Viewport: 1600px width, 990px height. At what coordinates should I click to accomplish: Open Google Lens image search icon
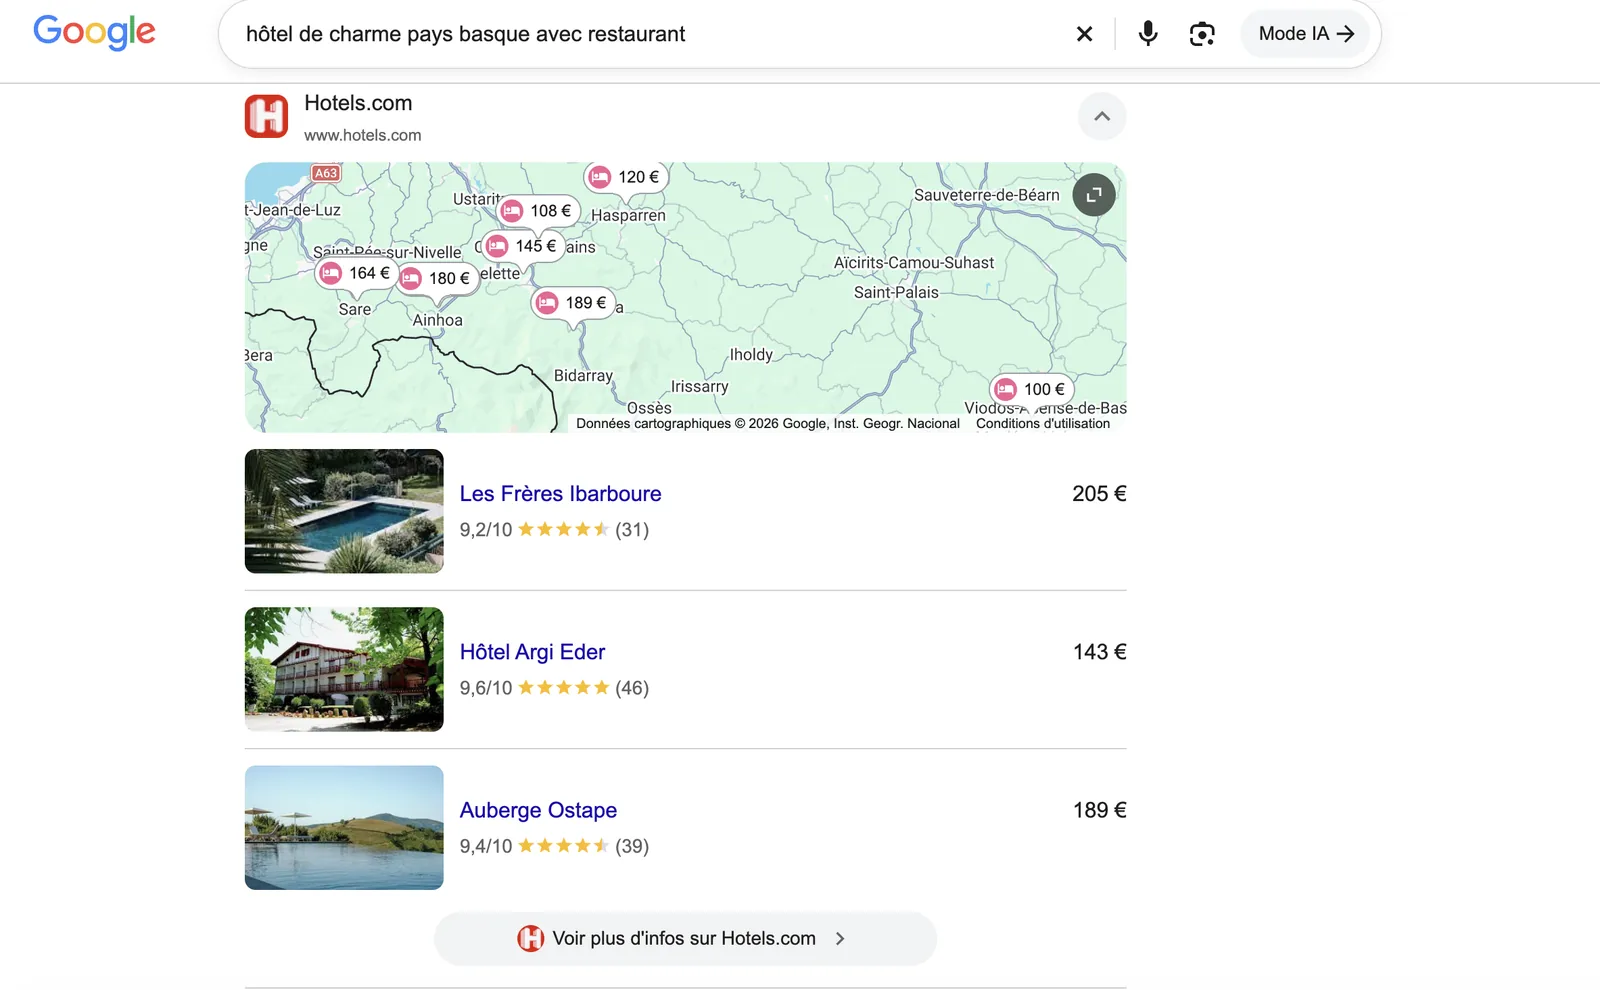tap(1202, 34)
